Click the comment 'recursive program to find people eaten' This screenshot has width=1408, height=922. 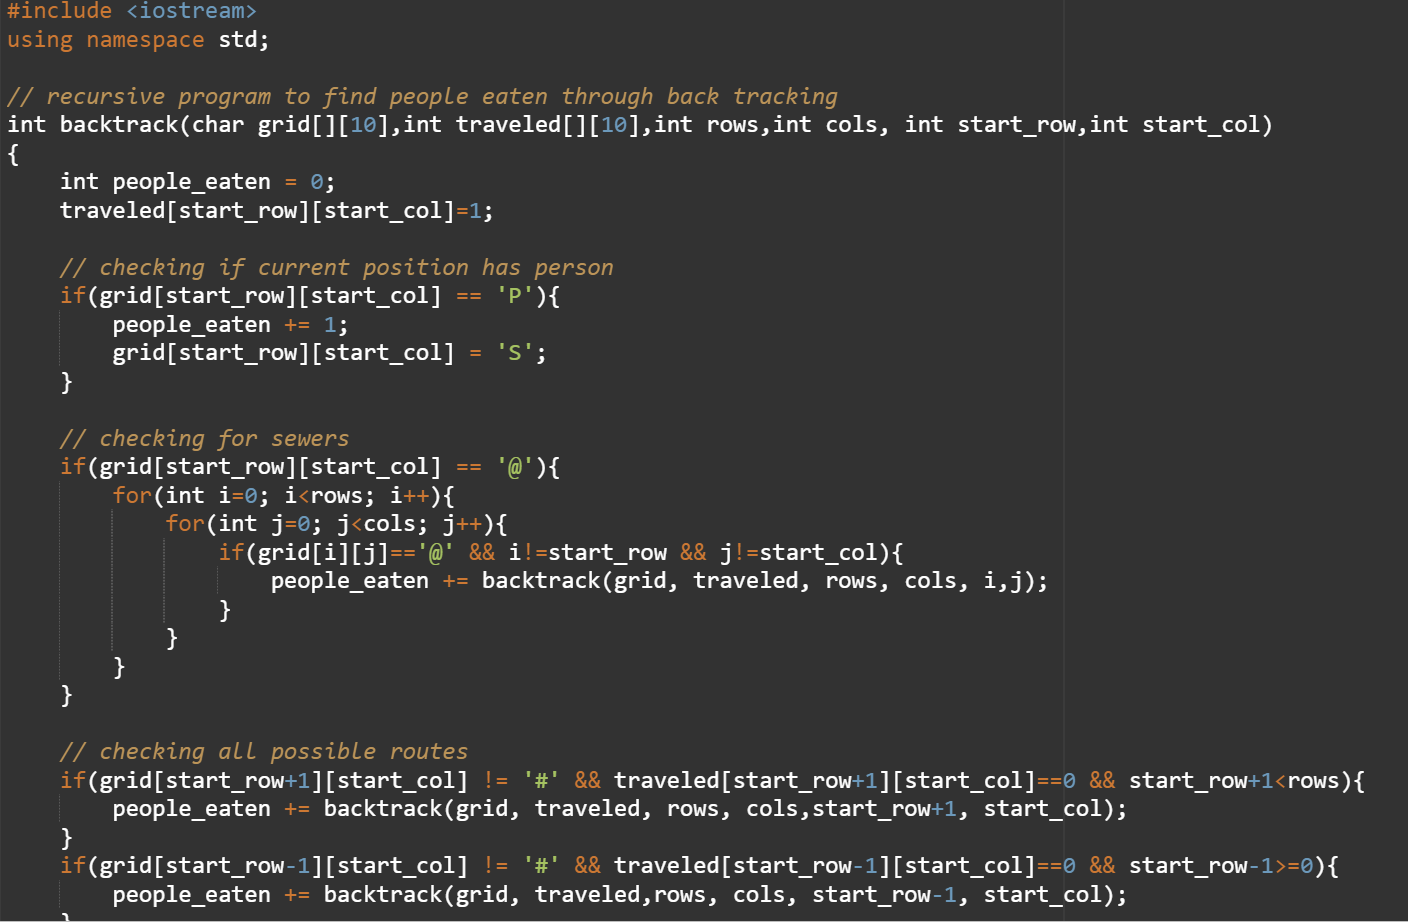pyautogui.click(x=422, y=97)
